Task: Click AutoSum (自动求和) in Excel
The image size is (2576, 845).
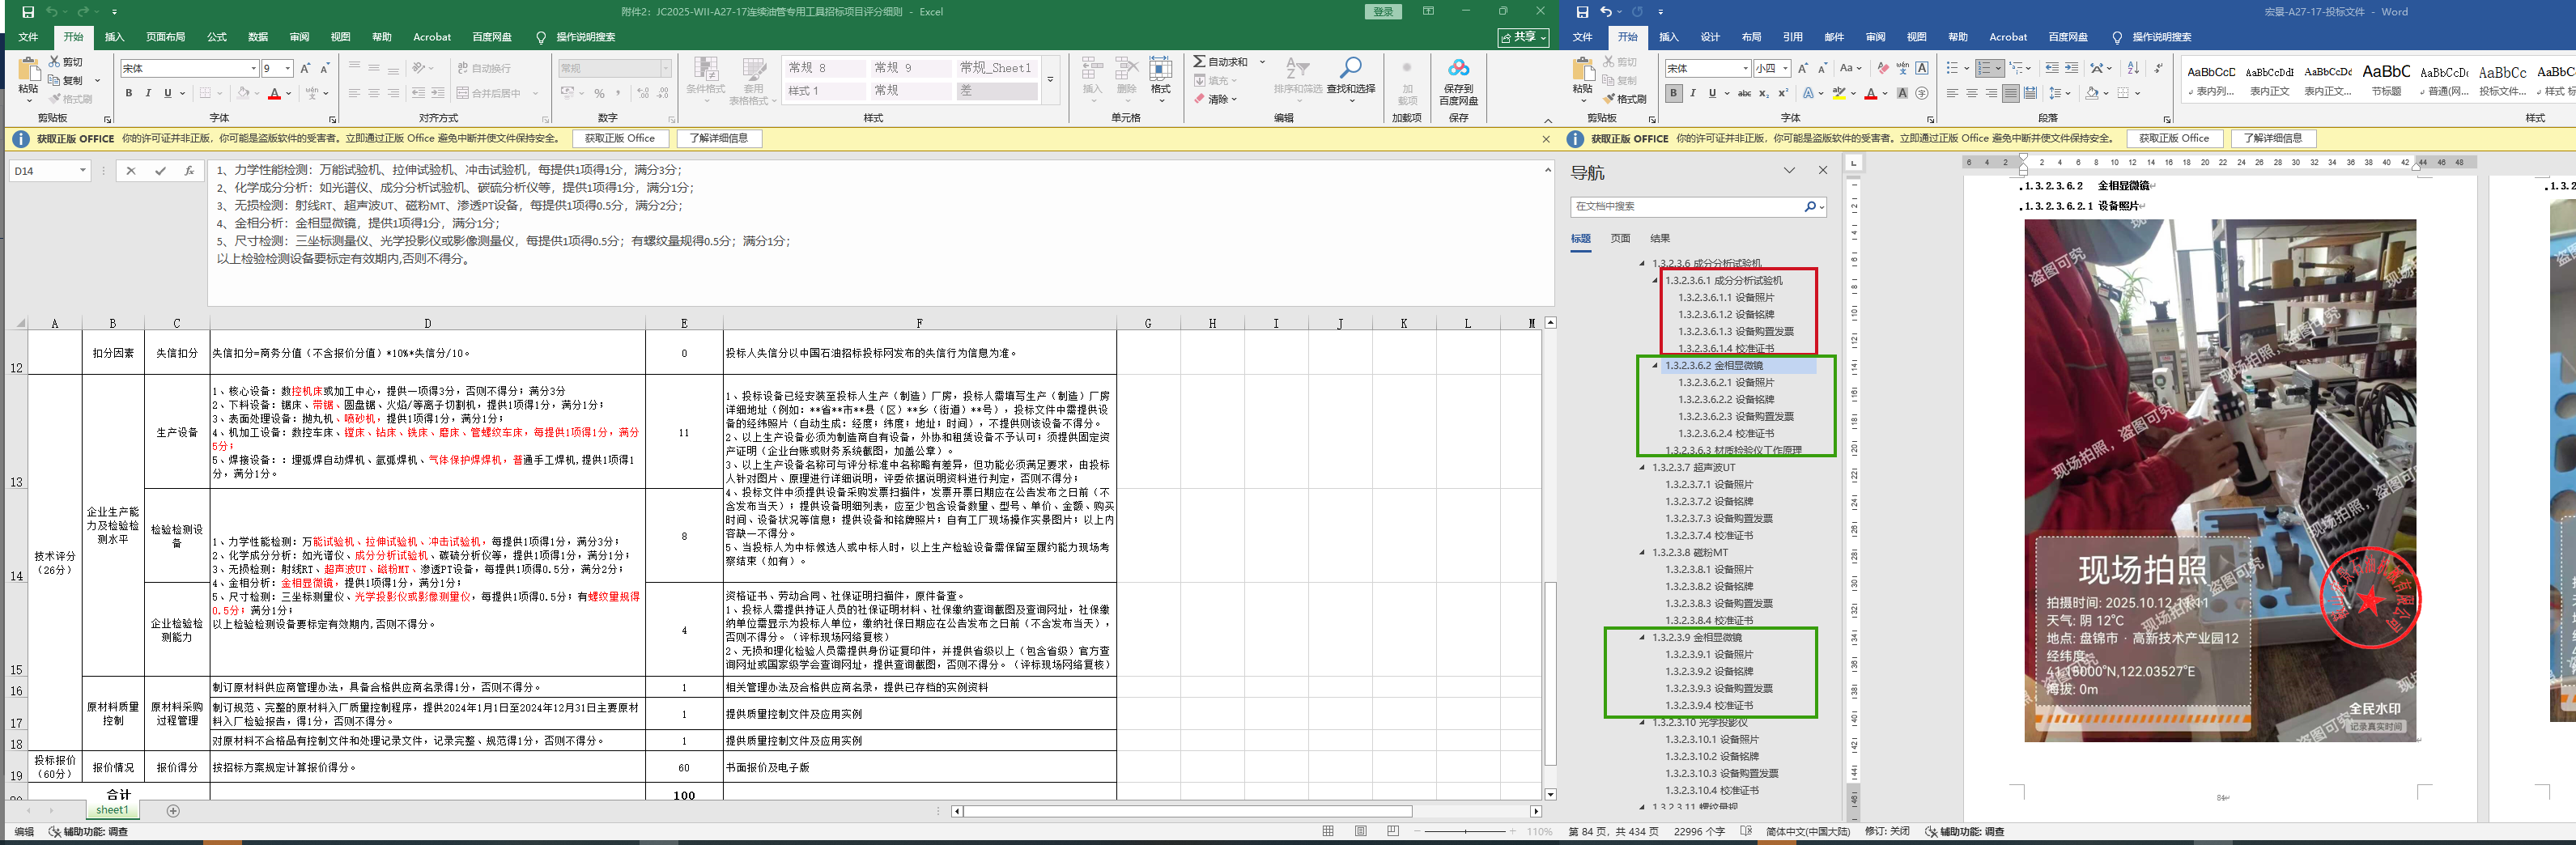Action: (x=1221, y=62)
